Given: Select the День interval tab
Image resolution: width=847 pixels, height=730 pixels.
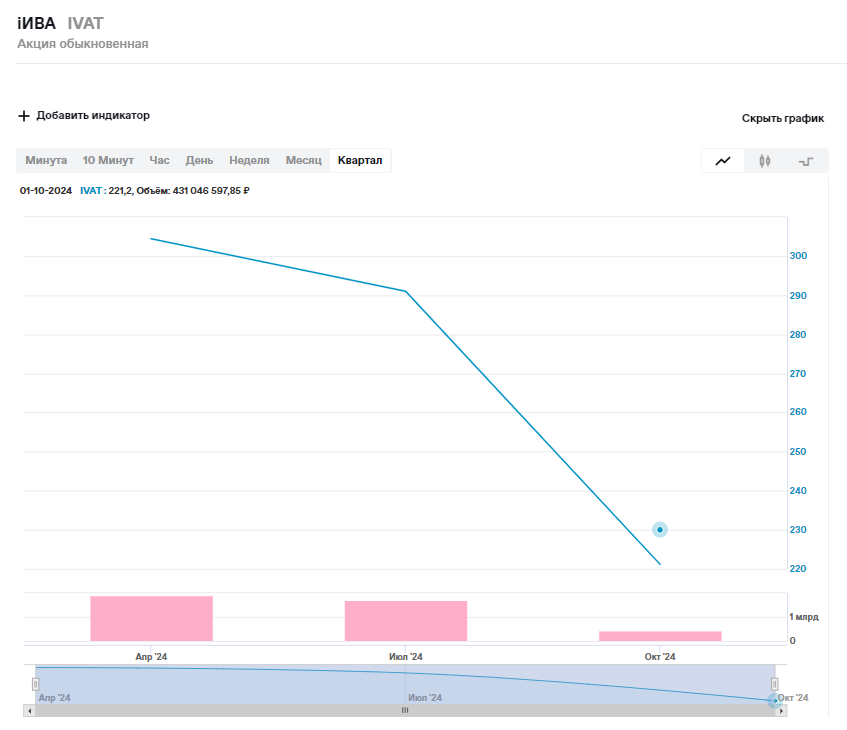Looking at the screenshot, I should [199, 160].
